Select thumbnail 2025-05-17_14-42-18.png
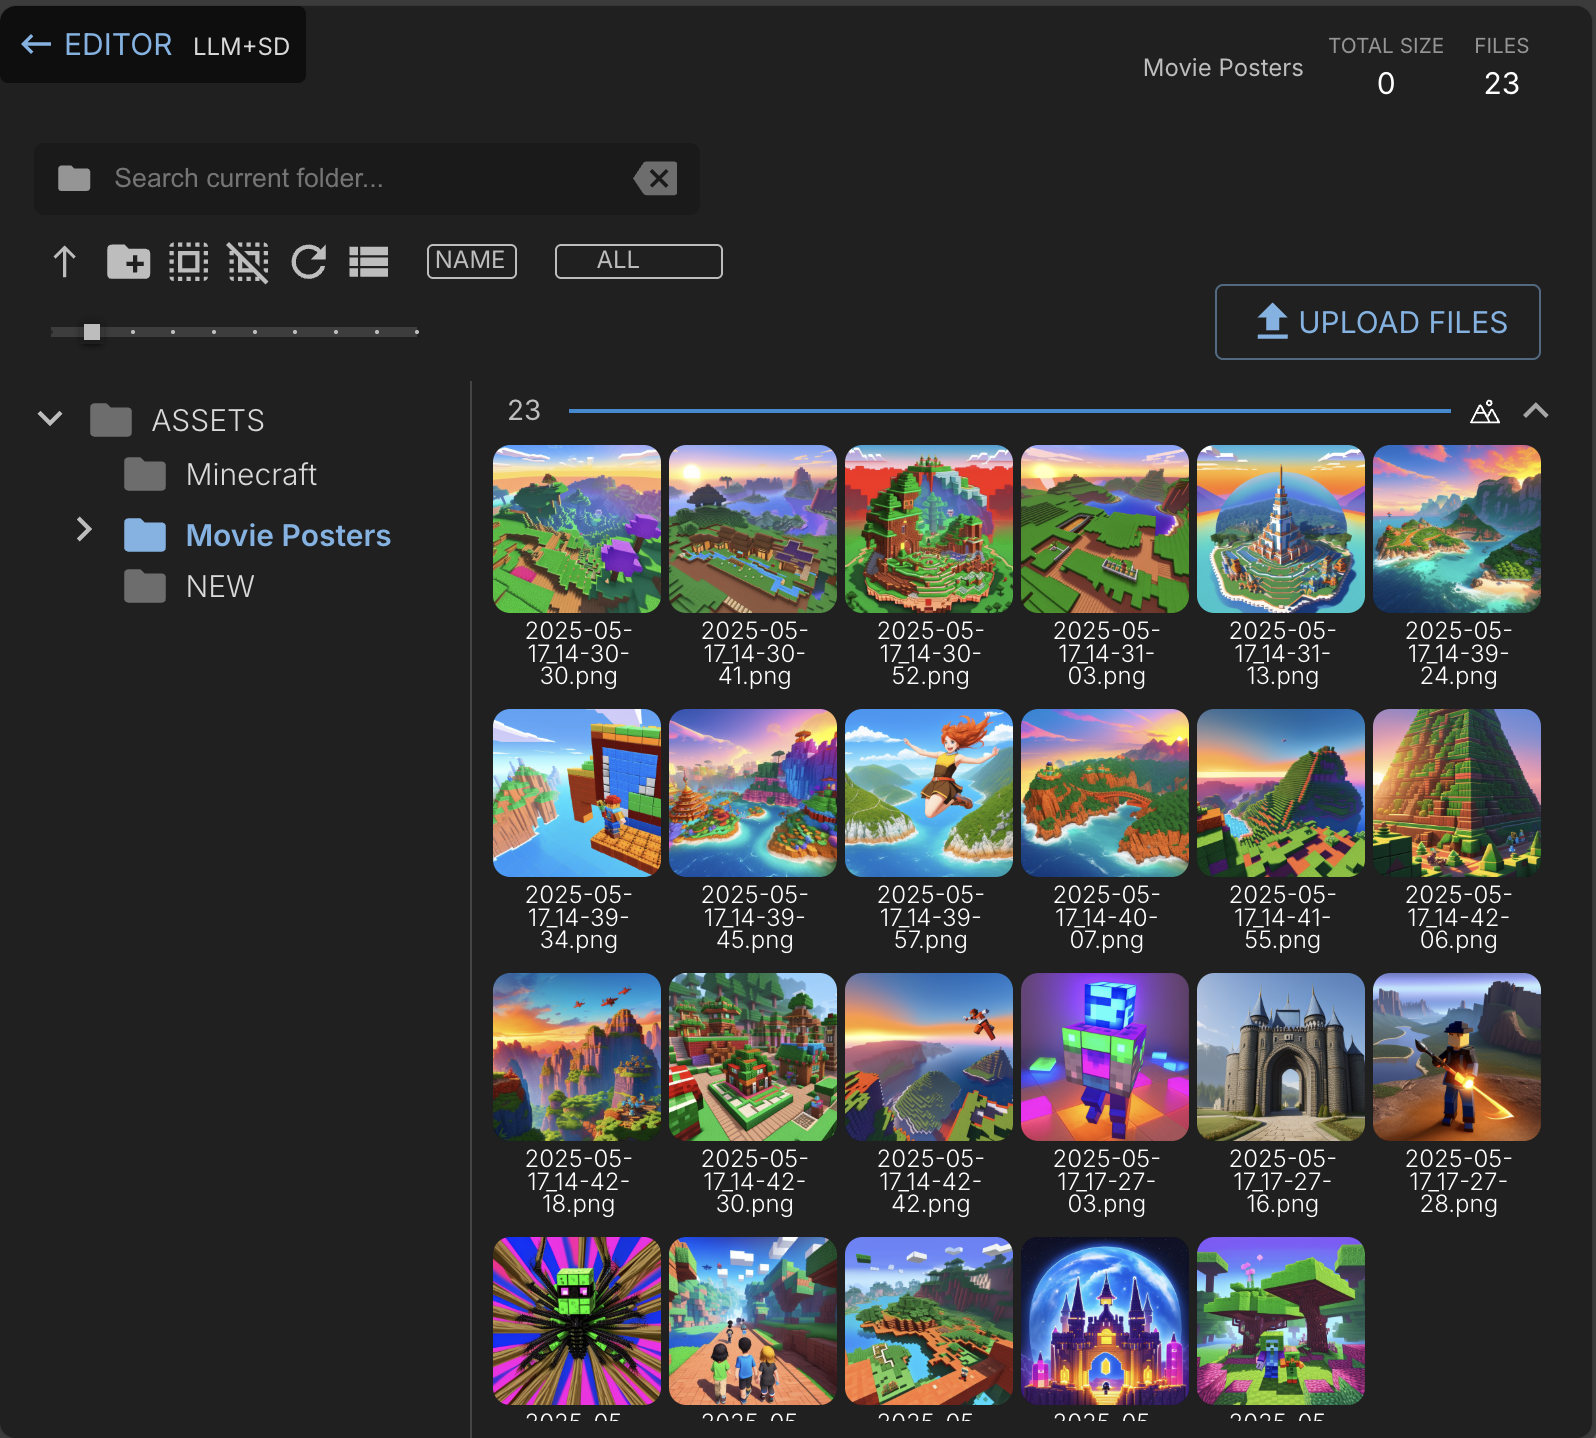The image size is (1596, 1438). pos(577,1057)
